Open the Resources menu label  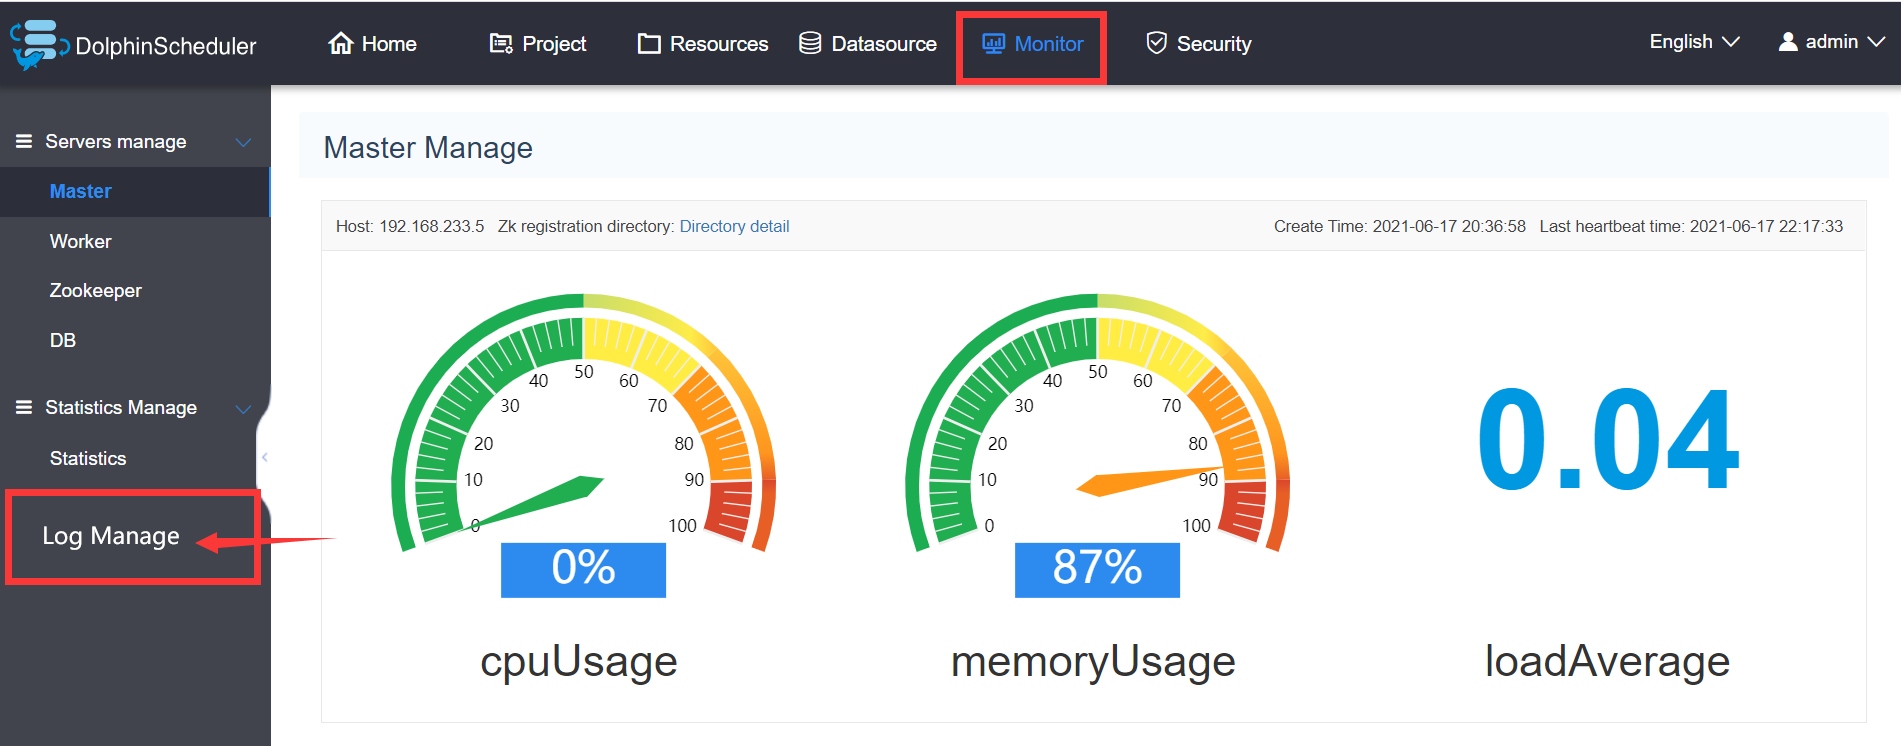point(719,44)
